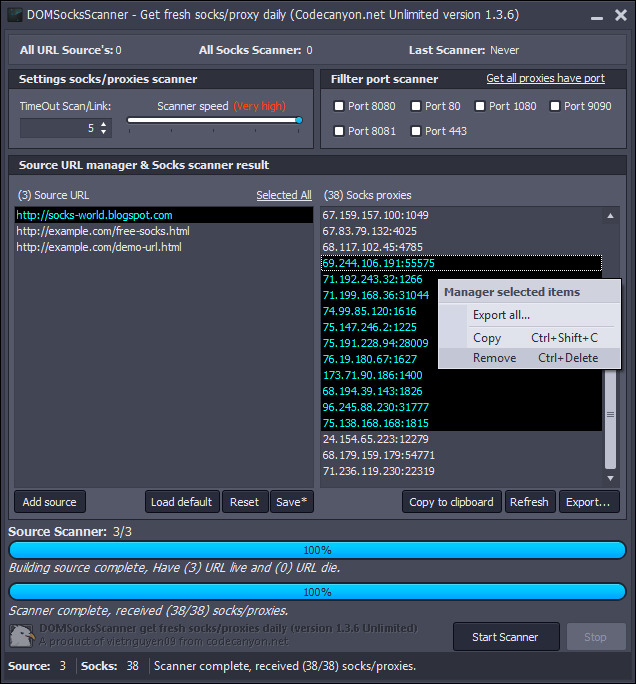Enable the Port 80 filter checkbox
The width and height of the screenshot is (636, 684).
(416, 106)
